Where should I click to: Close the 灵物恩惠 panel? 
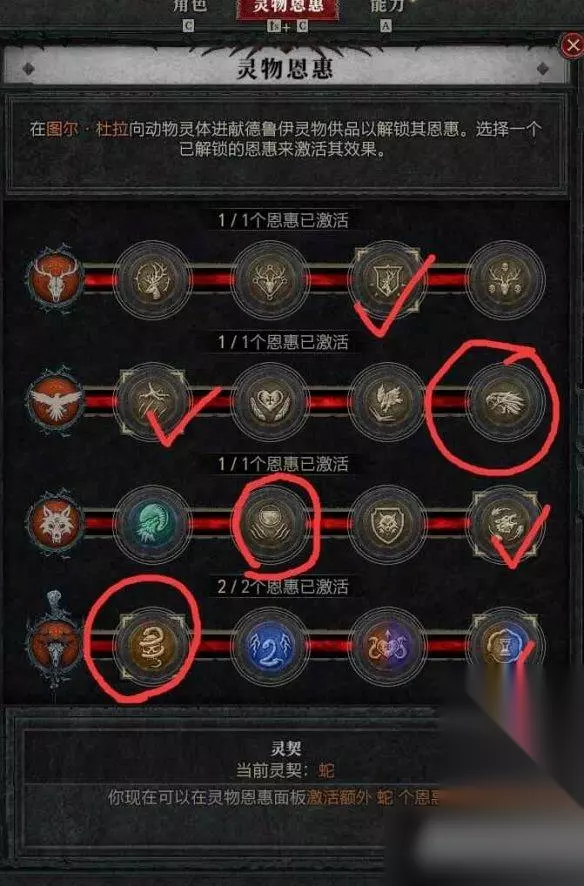click(x=572, y=46)
